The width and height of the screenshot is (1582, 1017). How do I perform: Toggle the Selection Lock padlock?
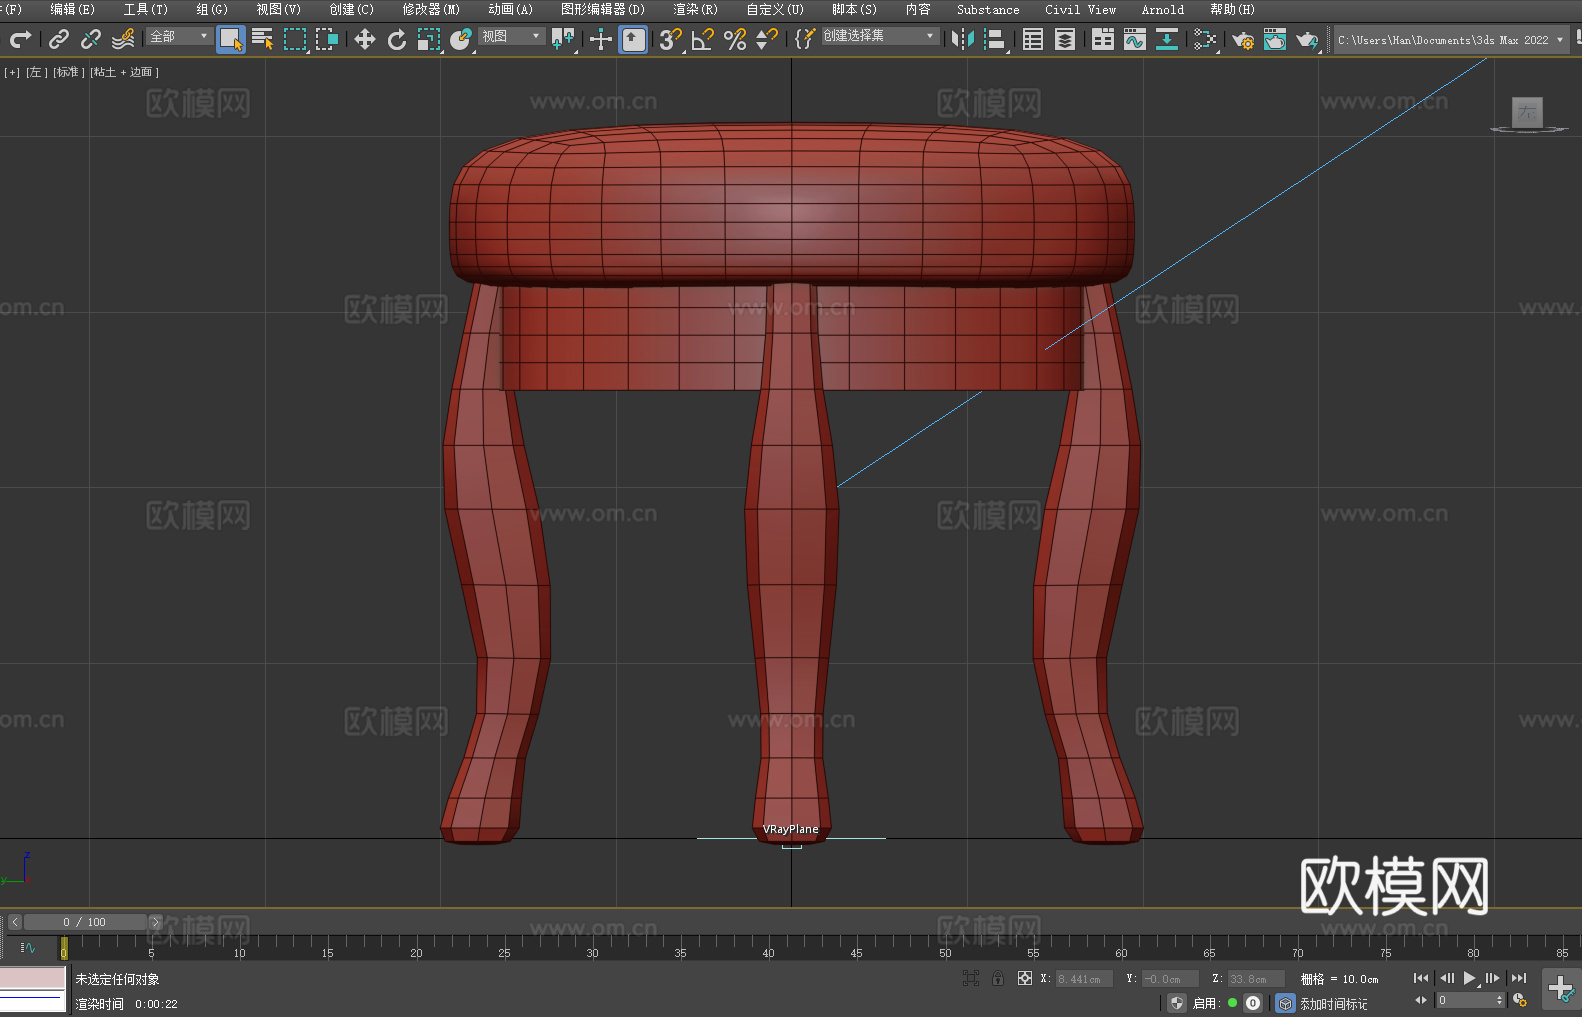click(x=998, y=978)
